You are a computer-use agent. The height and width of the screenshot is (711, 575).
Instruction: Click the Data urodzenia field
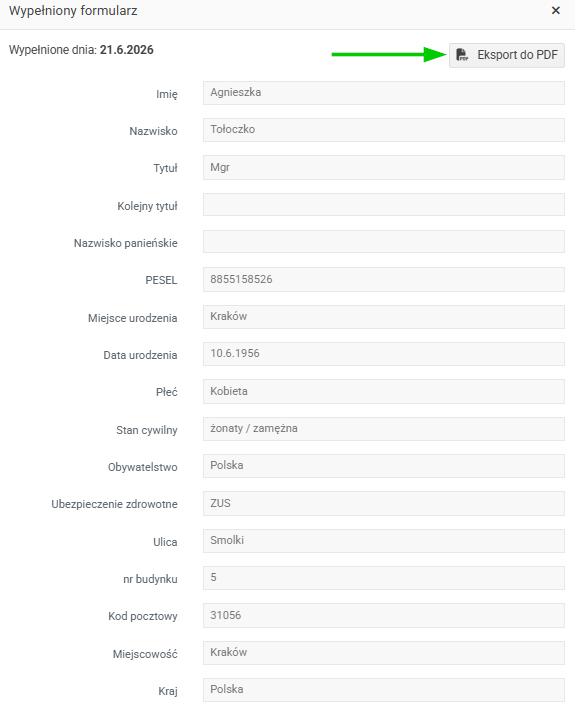coord(384,354)
